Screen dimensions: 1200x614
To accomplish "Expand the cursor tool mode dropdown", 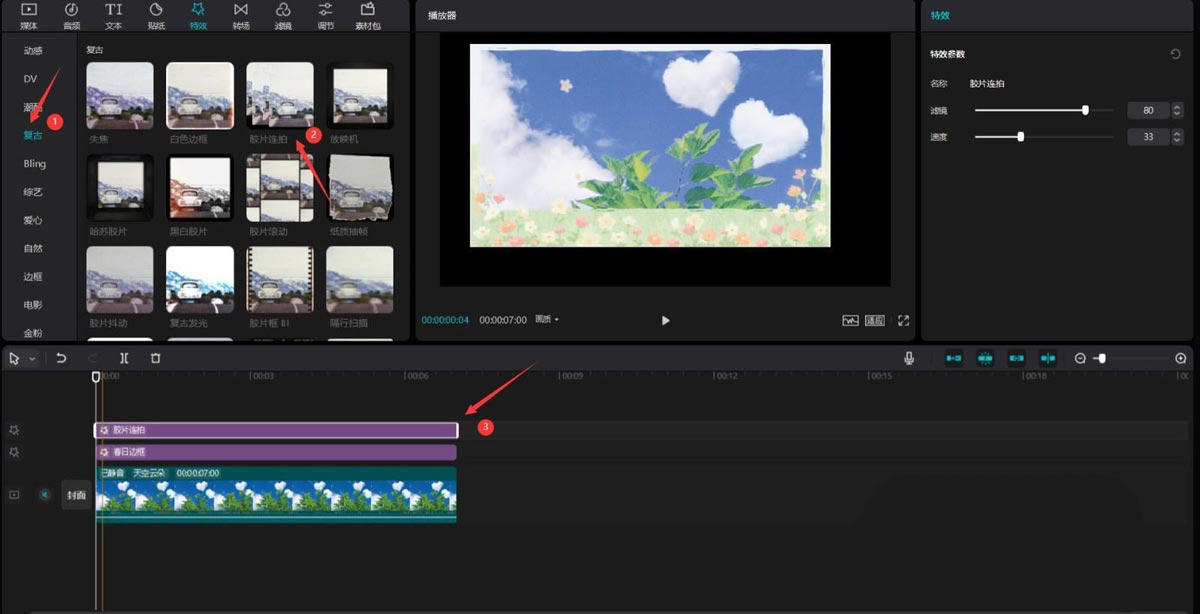I will (x=32, y=358).
